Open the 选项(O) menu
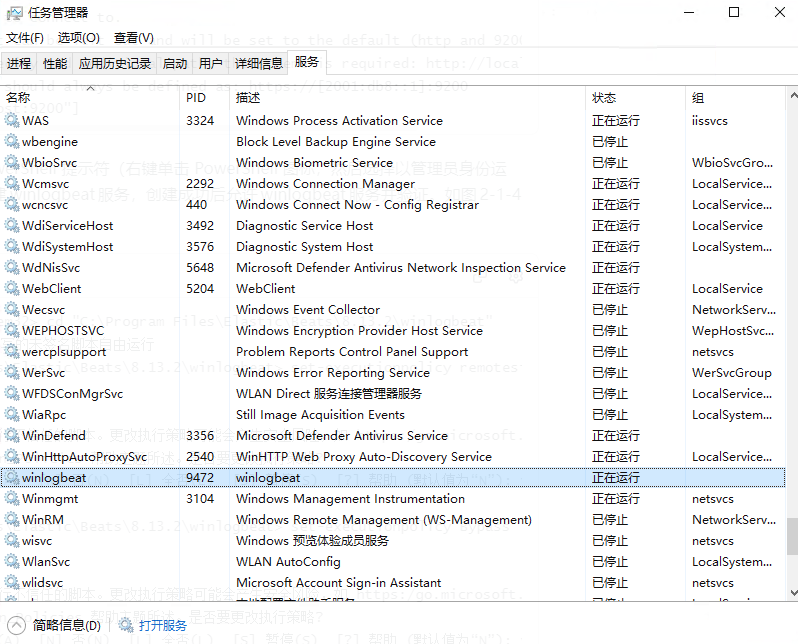Screen dimensions: 798x644 tap(78, 38)
